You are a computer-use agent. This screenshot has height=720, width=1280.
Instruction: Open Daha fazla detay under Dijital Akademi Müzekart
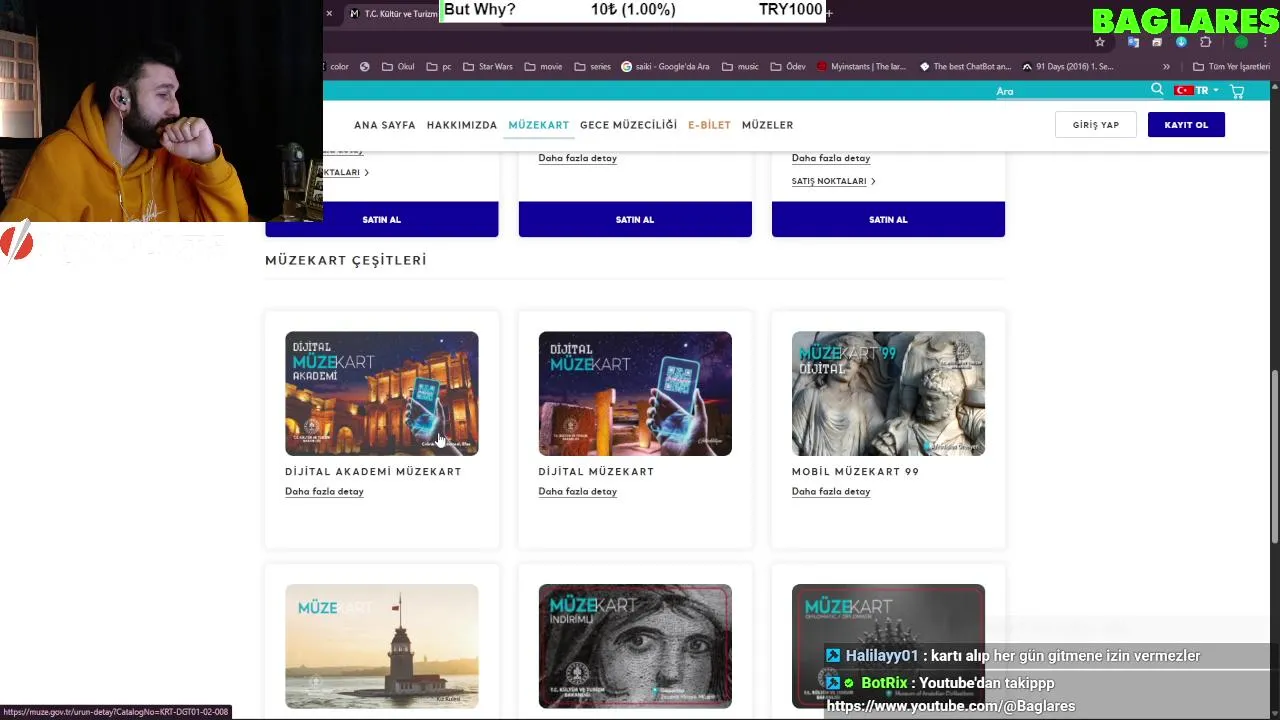click(324, 492)
